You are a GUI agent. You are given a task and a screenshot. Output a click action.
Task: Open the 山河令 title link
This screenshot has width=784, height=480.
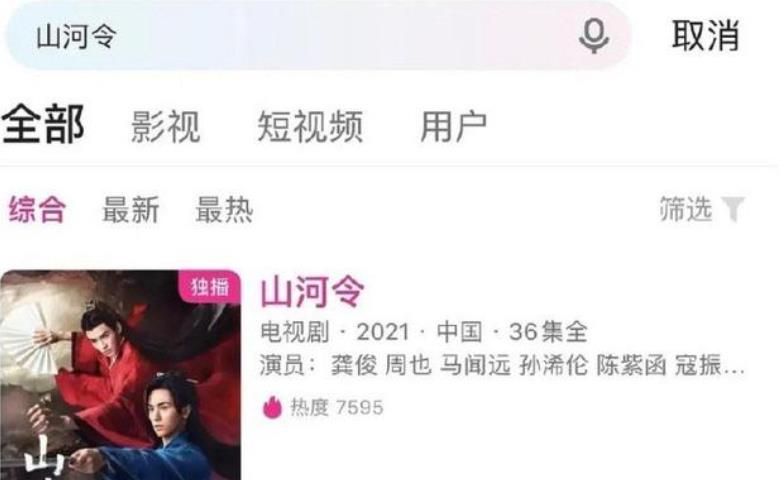coord(312,292)
